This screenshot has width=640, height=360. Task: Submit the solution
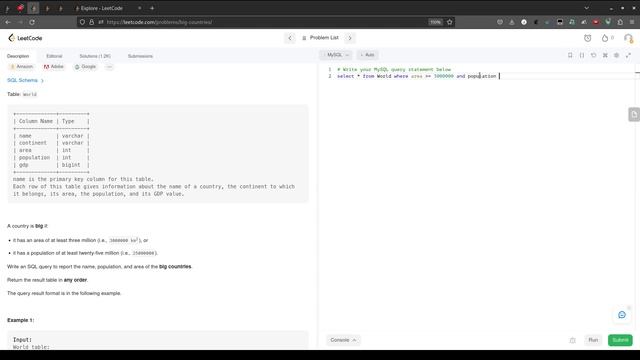(x=620, y=340)
